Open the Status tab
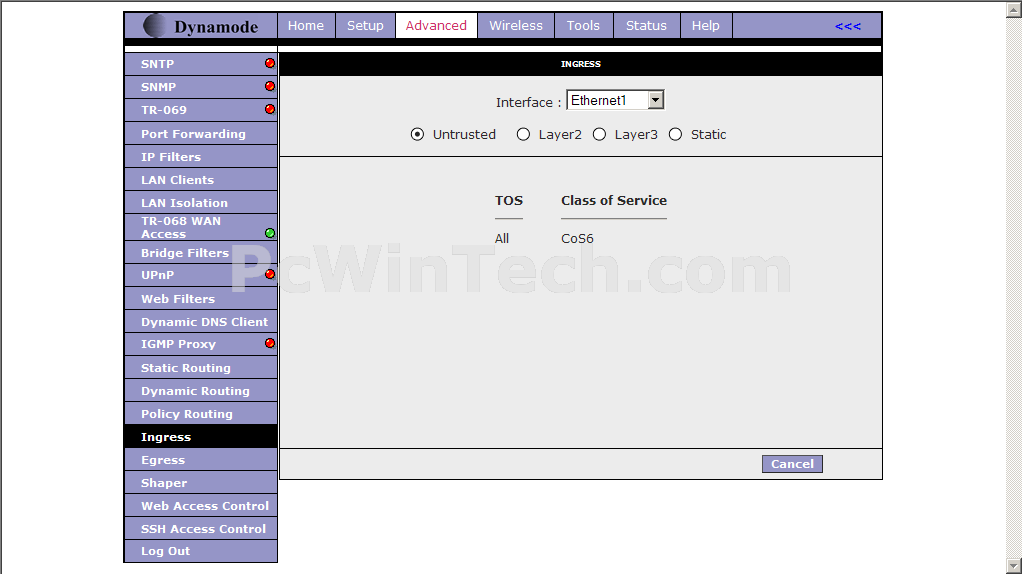The width and height of the screenshot is (1022, 574). tap(646, 25)
